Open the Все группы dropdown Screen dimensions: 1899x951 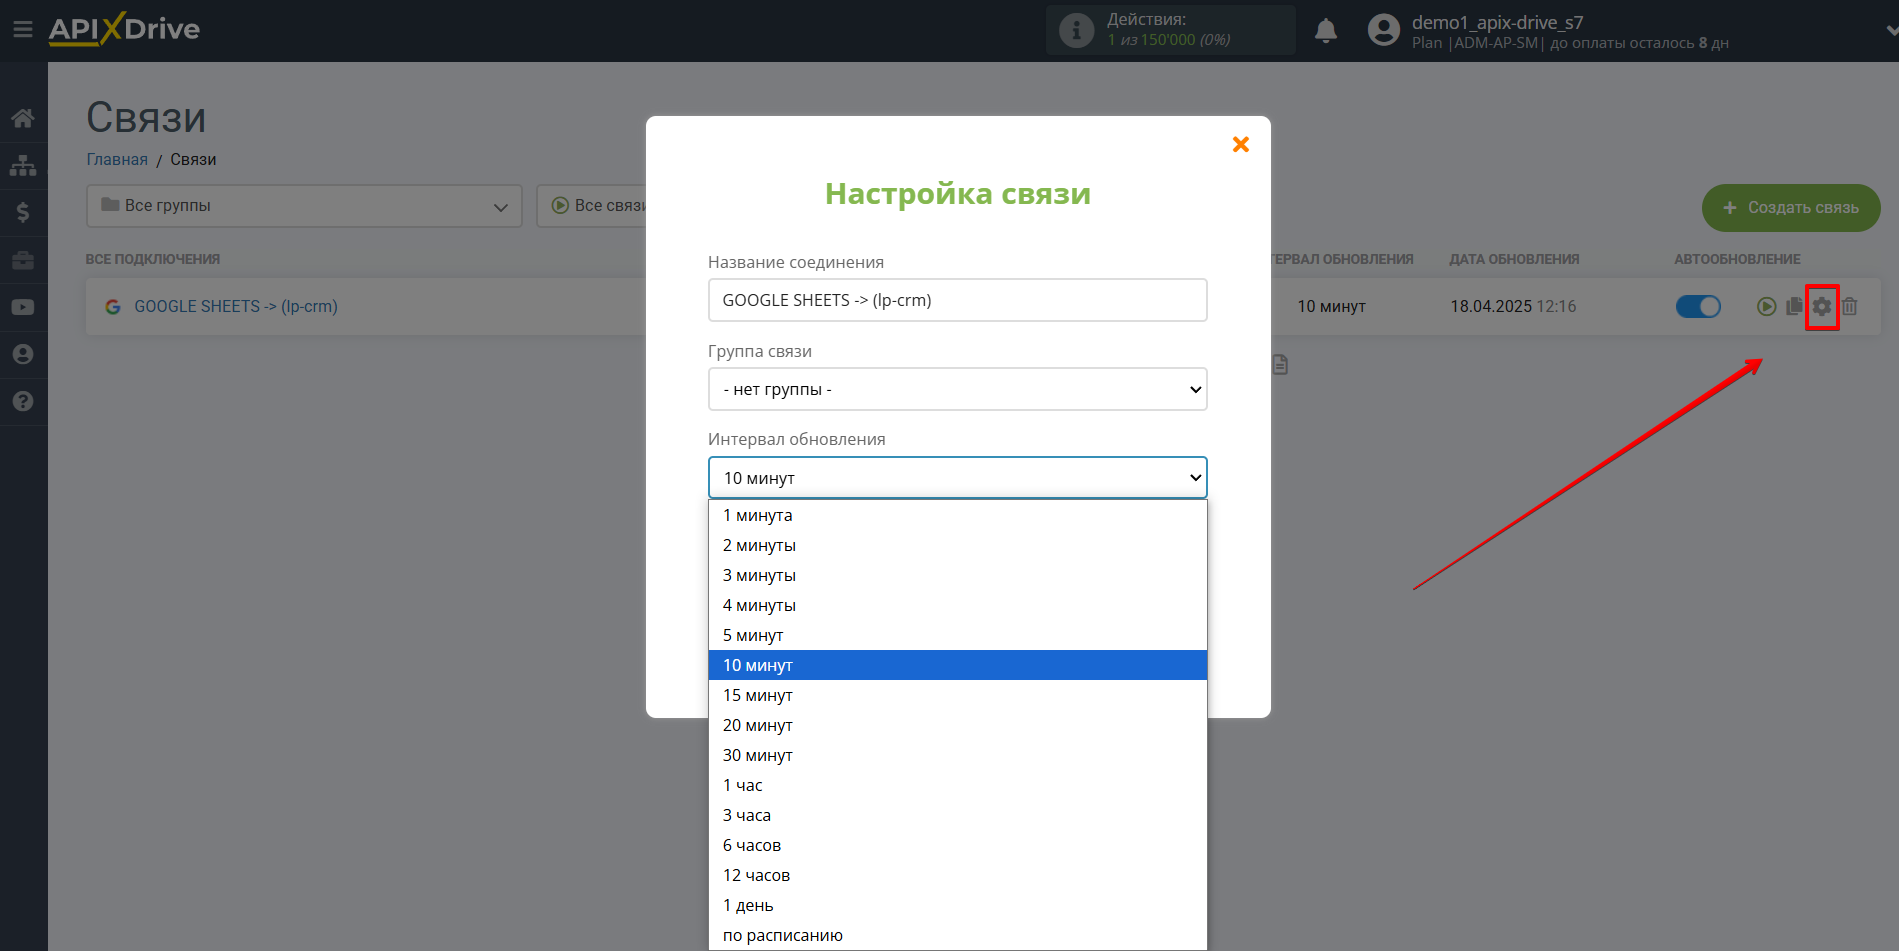click(304, 206)
